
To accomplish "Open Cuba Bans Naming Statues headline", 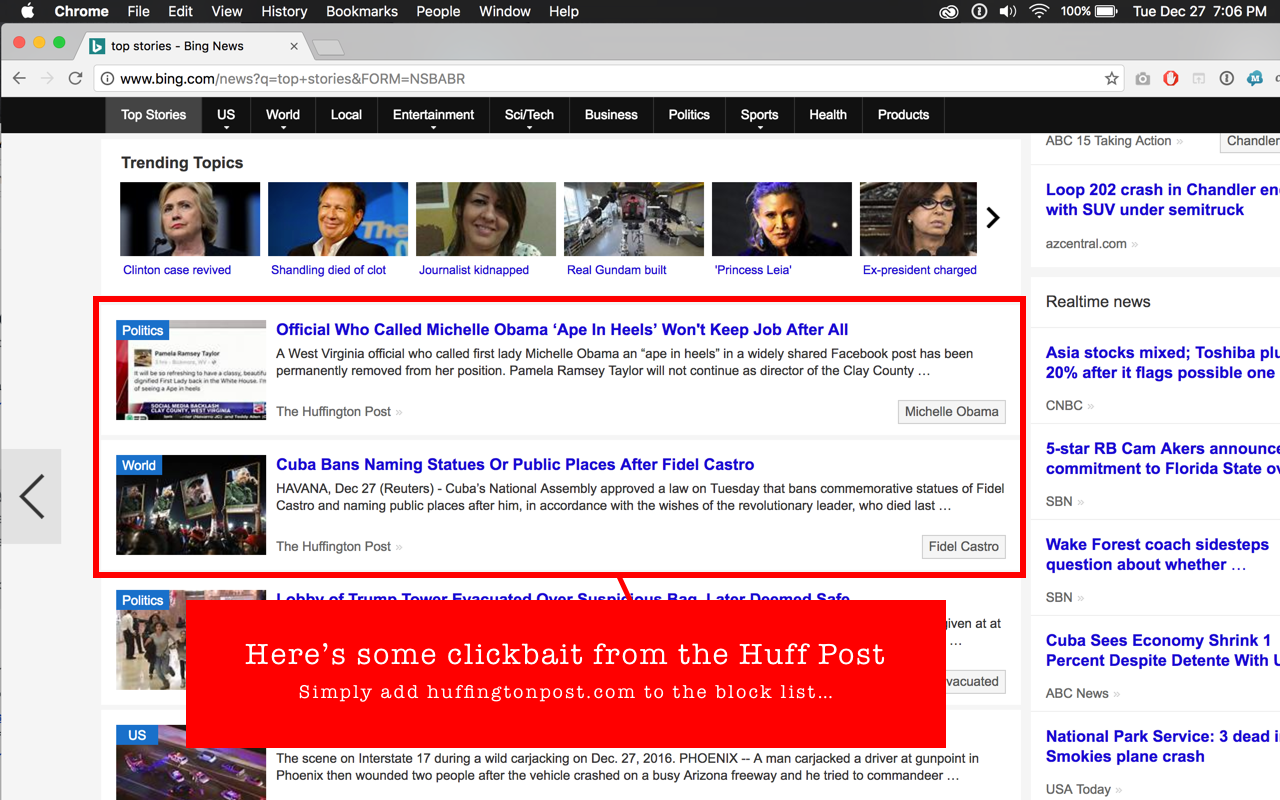I will tap(515, 464).
